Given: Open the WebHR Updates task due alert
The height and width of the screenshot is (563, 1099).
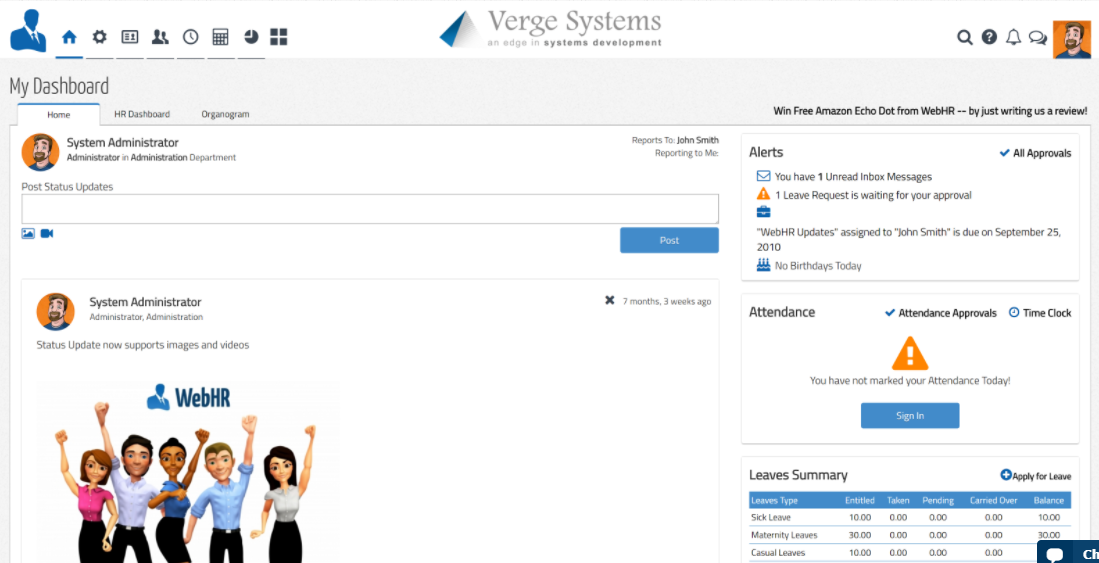Looking at the screenshot, I should (x=908, y=240).
